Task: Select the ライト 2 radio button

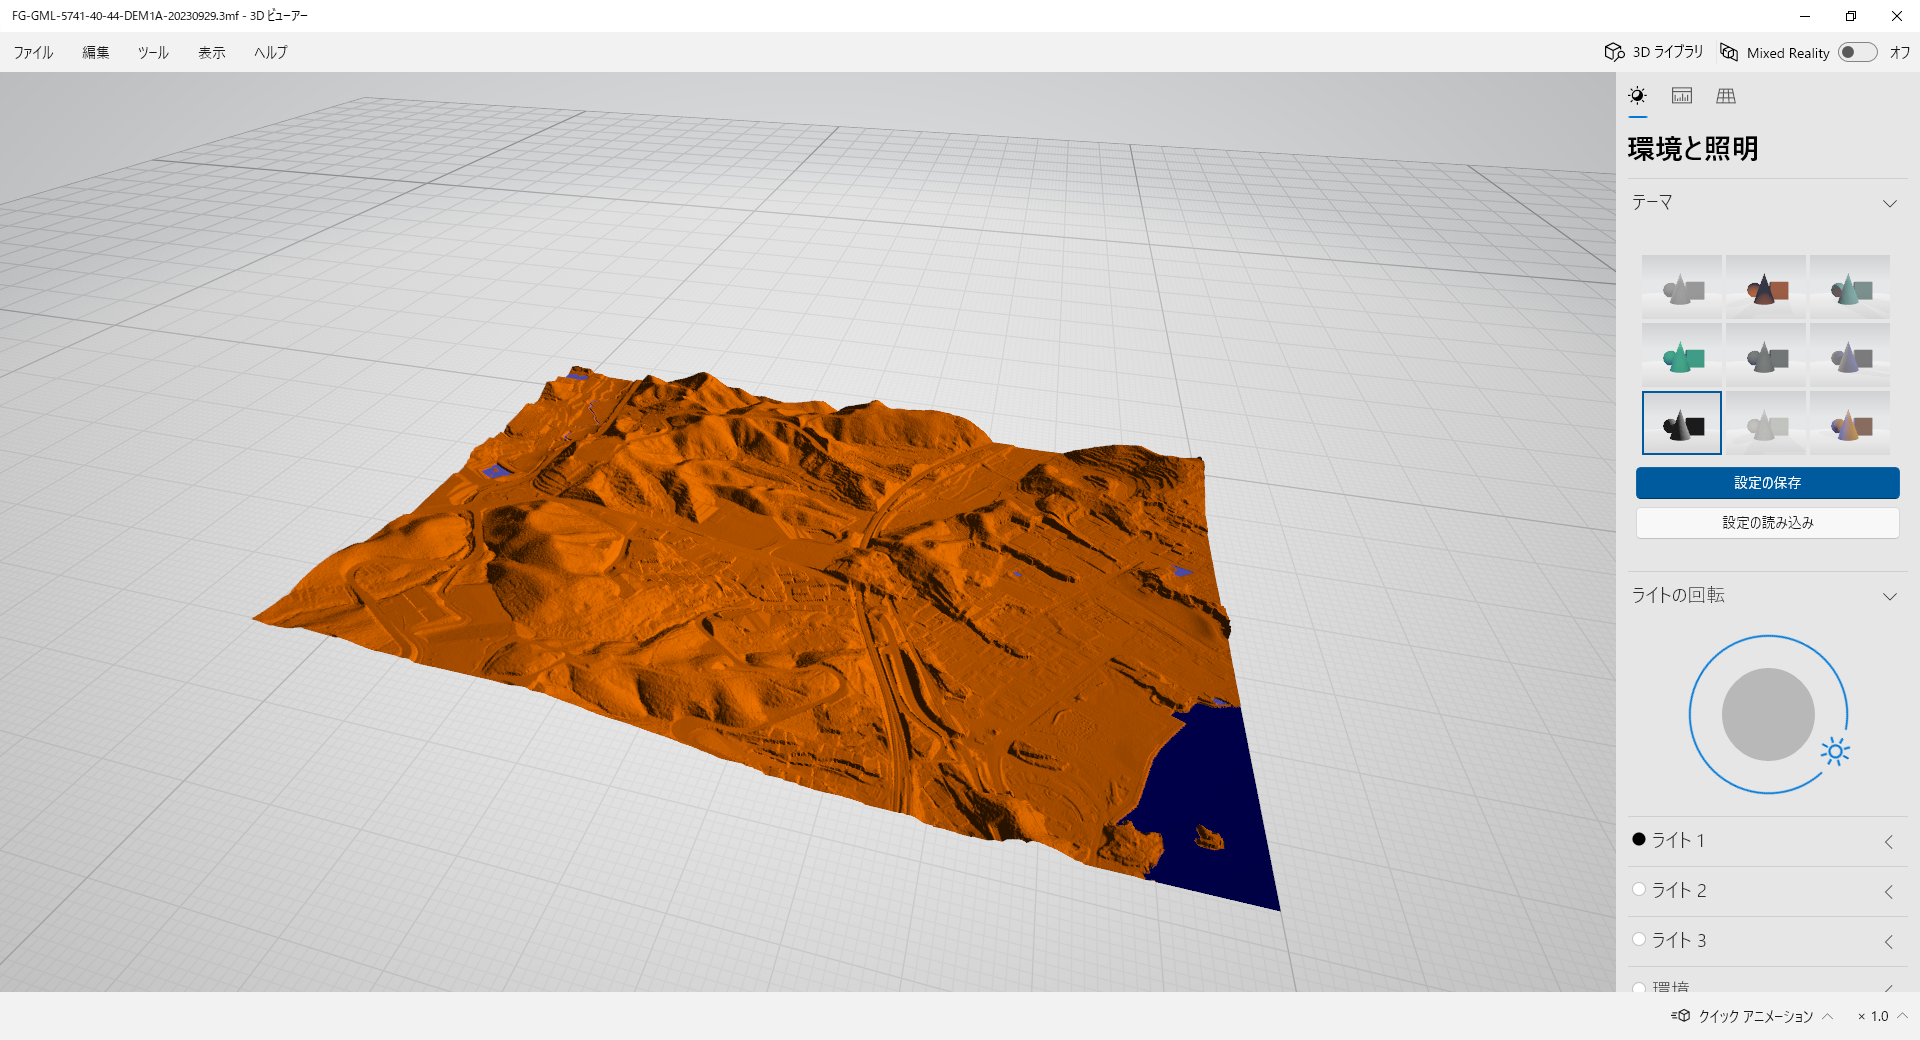Action: 1639,889
